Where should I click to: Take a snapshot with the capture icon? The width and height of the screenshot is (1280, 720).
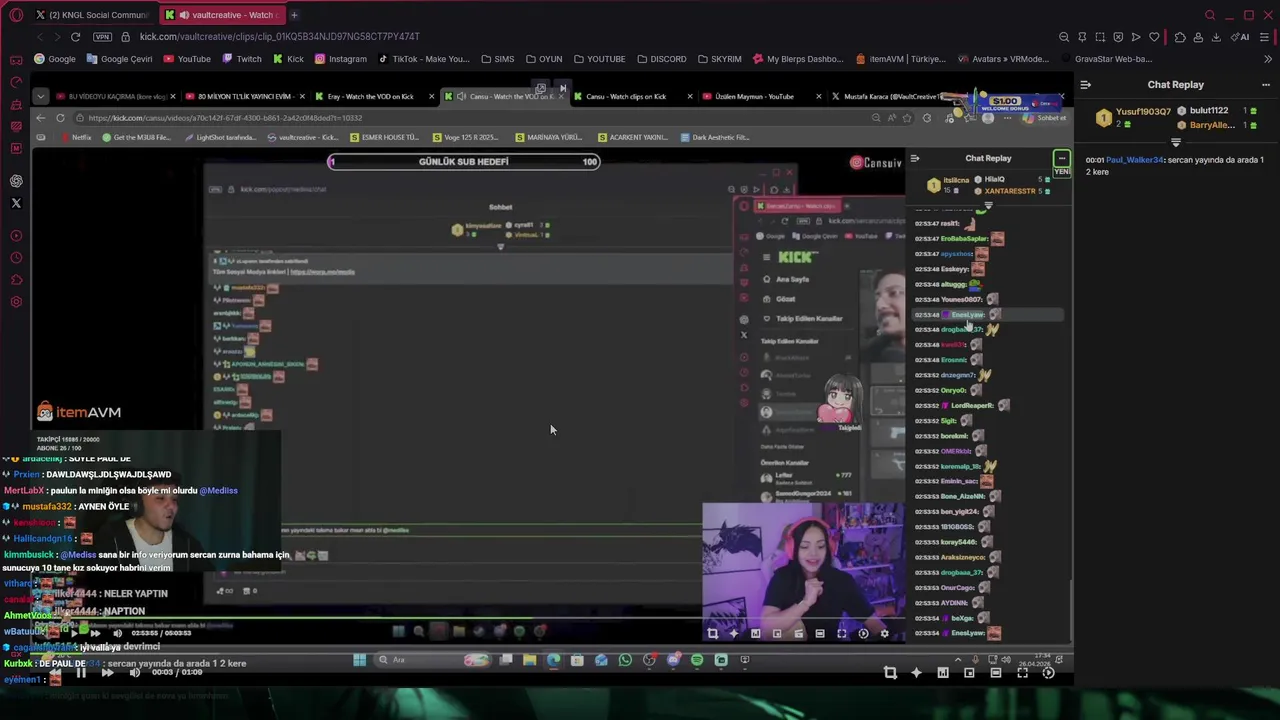[1100, 37]
